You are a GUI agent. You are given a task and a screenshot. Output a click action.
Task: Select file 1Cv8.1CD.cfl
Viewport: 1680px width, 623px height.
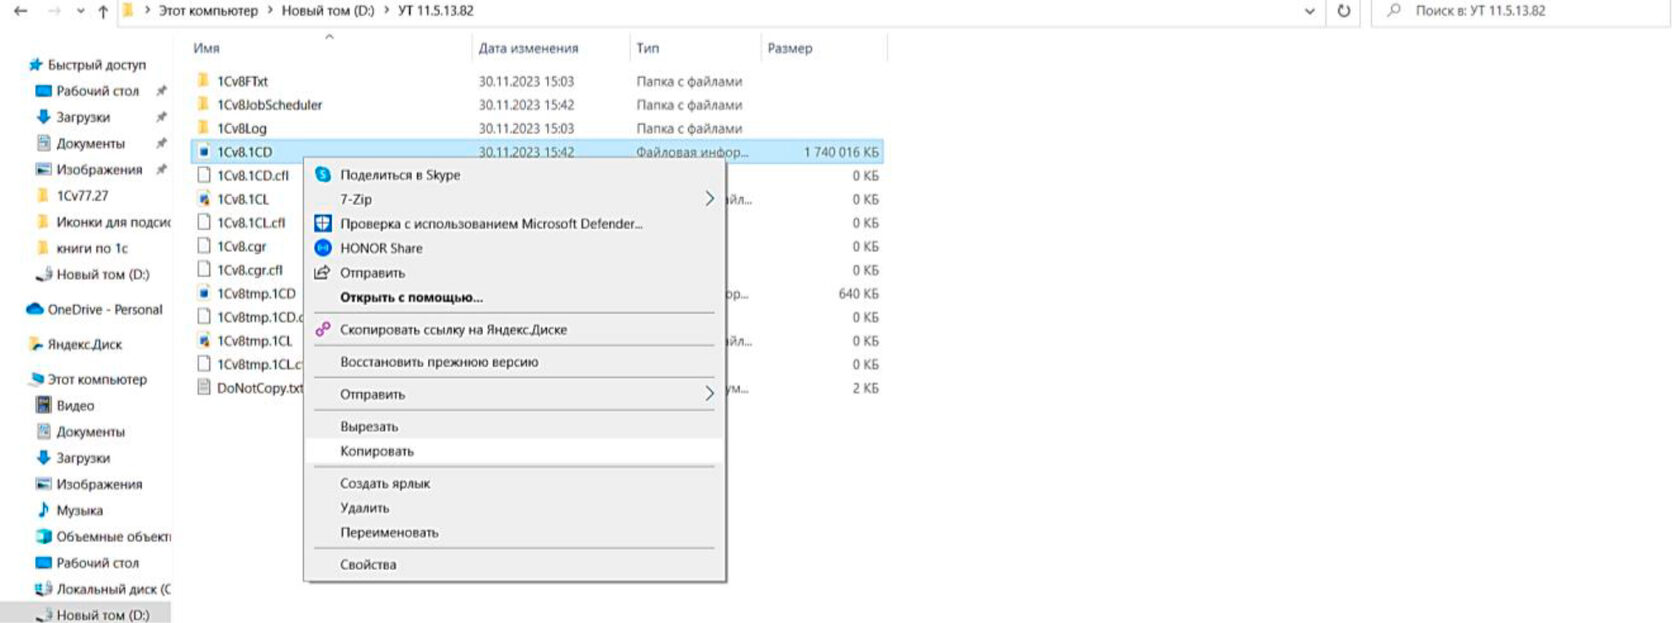[x=253, y=175]
